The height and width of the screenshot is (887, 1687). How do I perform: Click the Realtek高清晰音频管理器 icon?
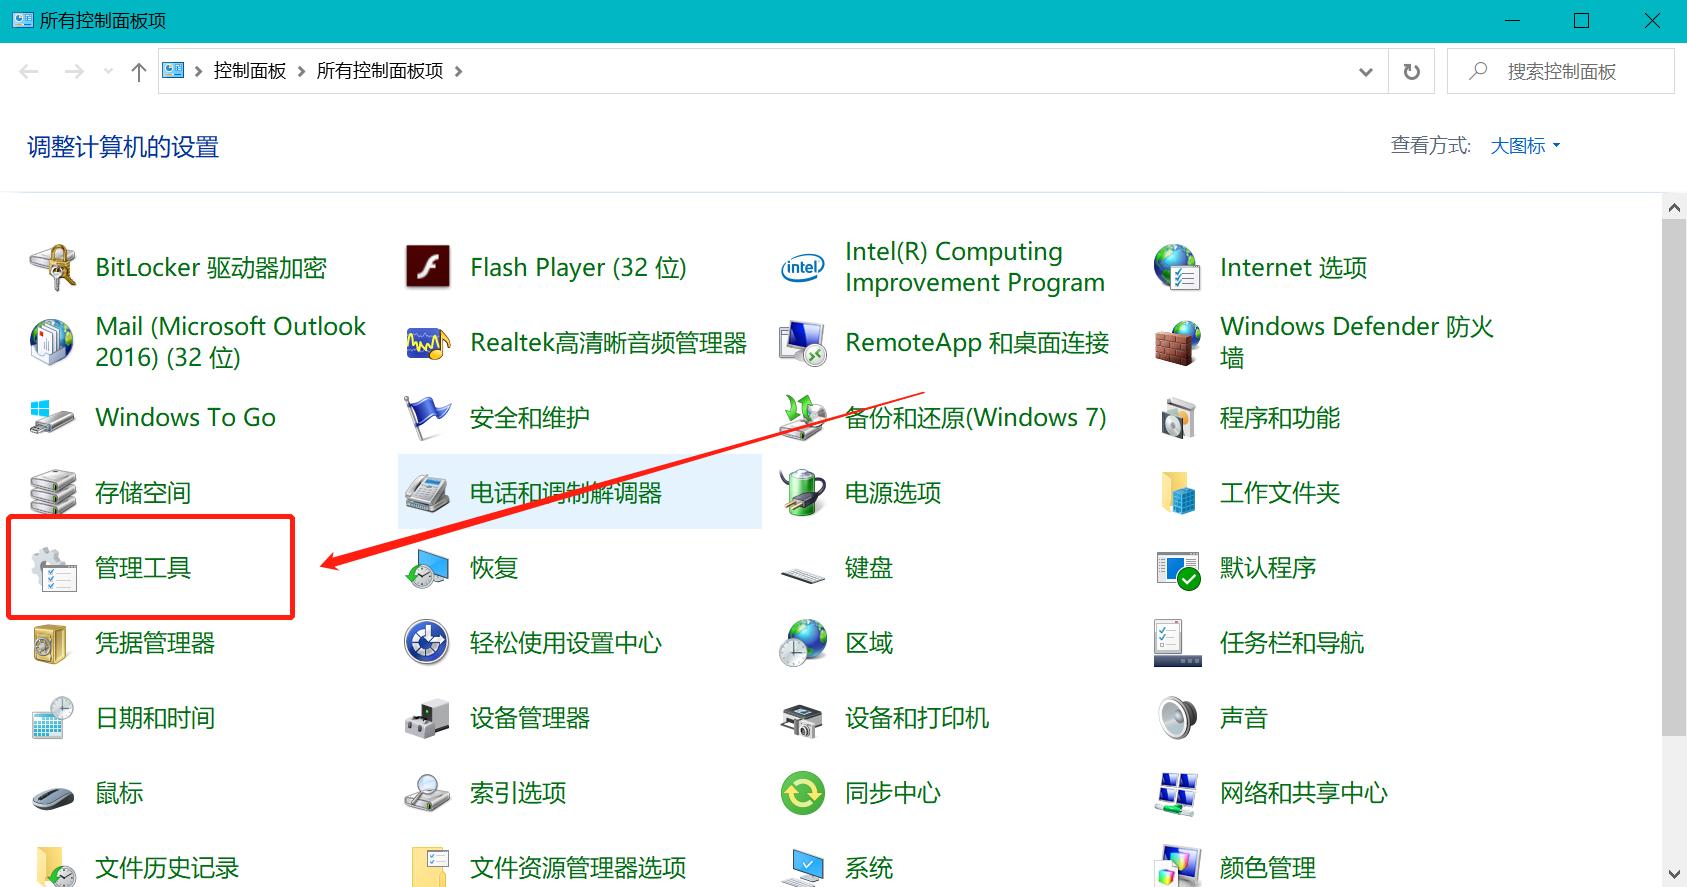[x=428, y=342]
